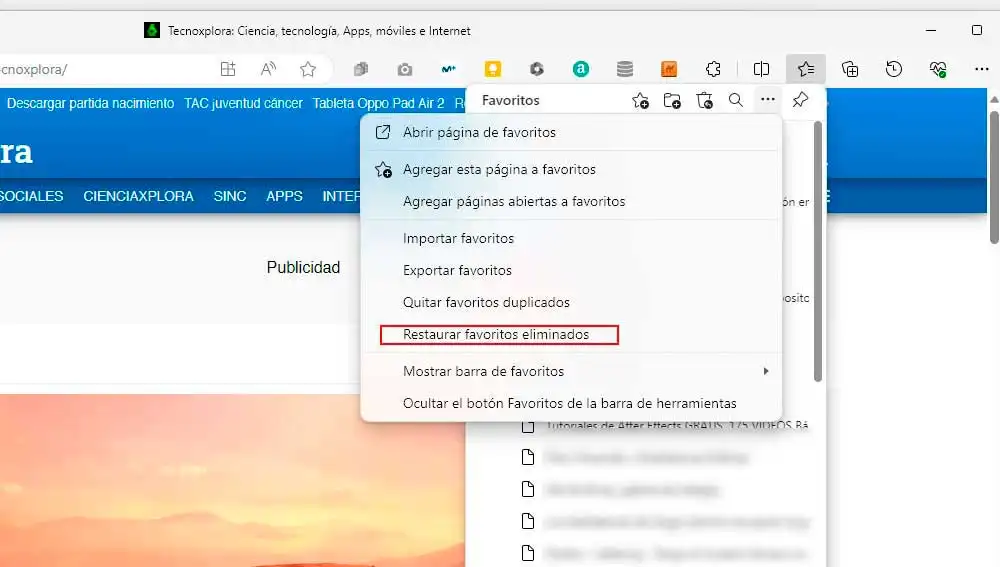Click the orange chart extension icon
Viewport: 1000px width, 567px height.
coord(669,69)
